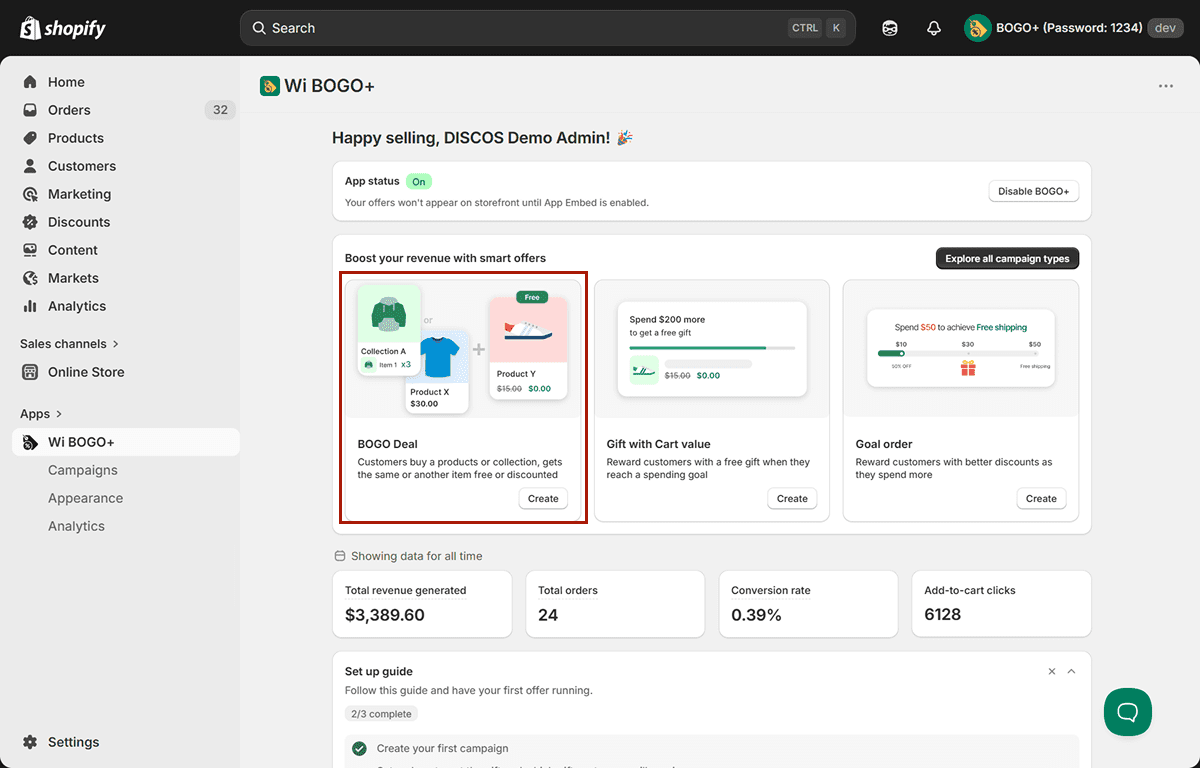Open the notifications bell
This screenshot has width=1200, height=768.
click(934, 28)
